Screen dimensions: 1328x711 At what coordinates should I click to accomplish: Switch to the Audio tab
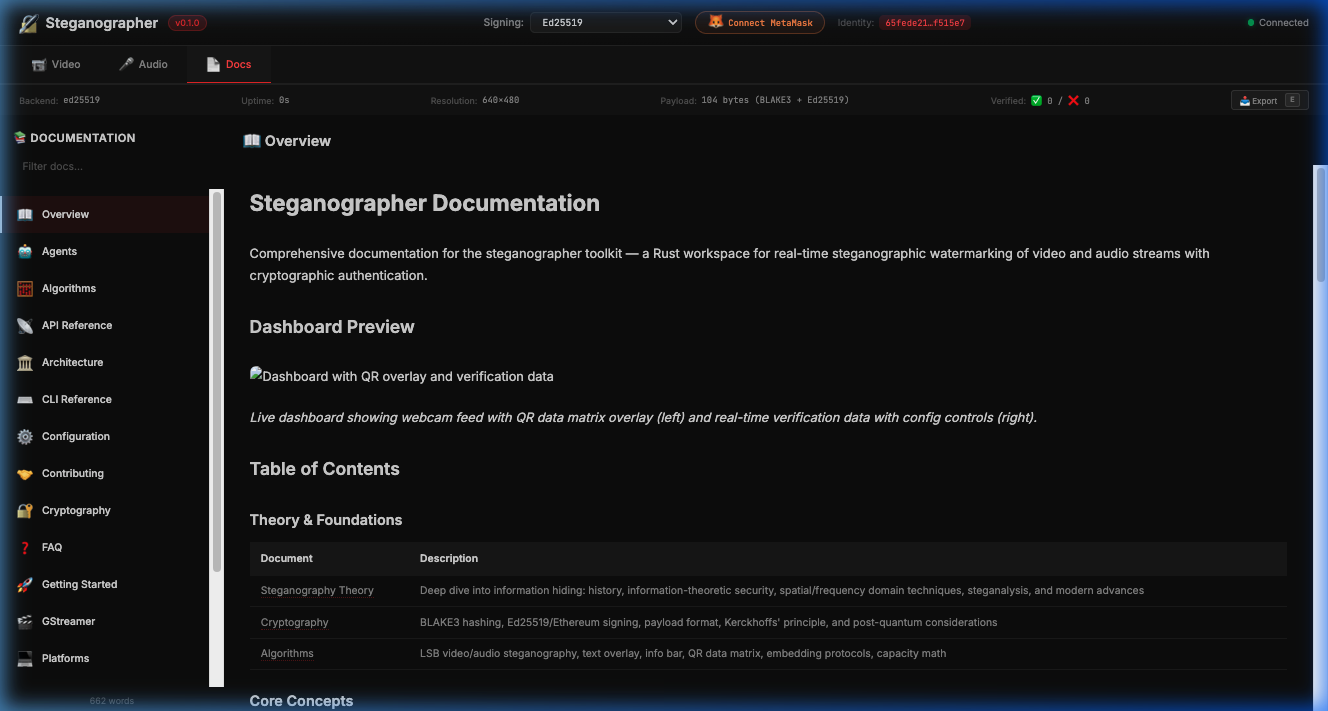click(143, 64)
